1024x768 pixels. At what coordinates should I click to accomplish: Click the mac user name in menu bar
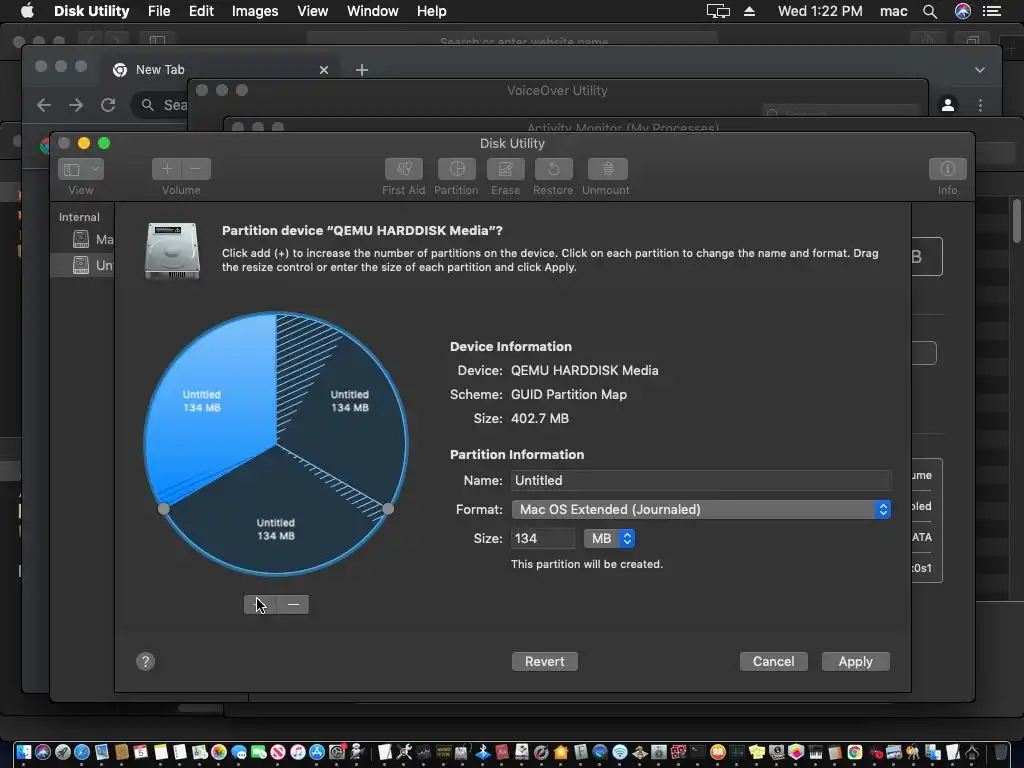coord(893,11)
